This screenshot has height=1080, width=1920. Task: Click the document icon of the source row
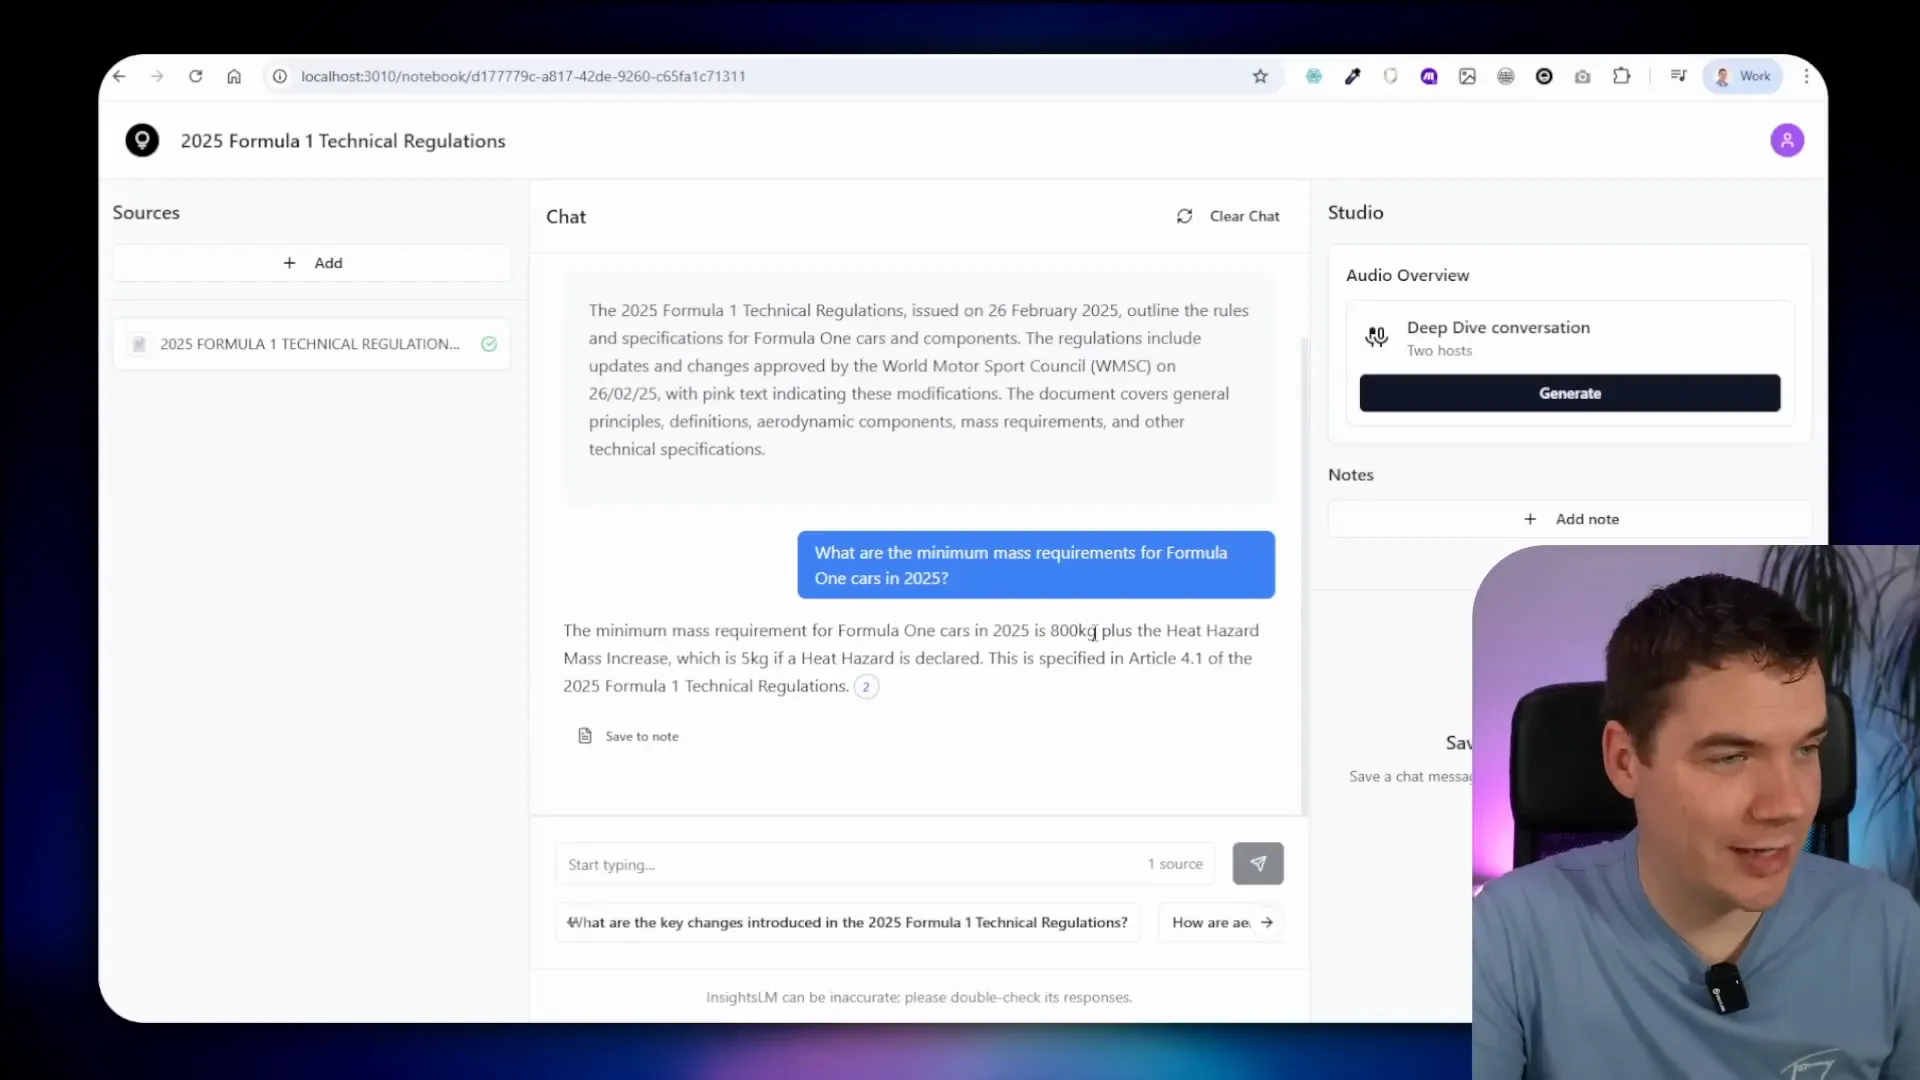tap(139, 344)
